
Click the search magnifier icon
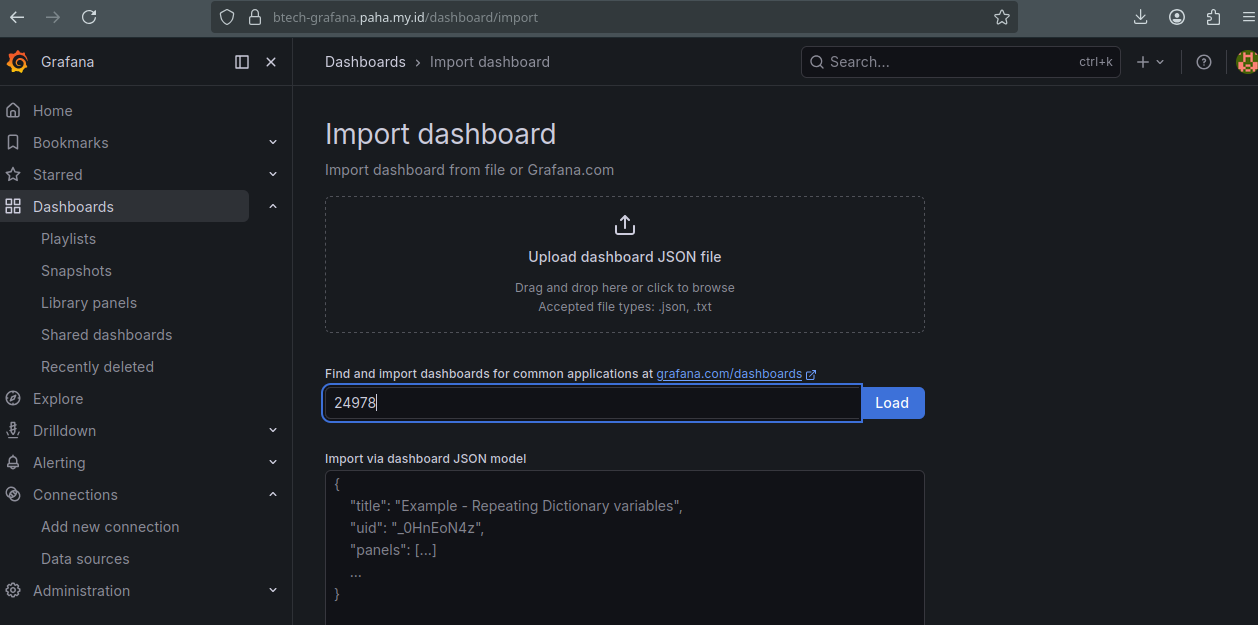pos(817,62)
